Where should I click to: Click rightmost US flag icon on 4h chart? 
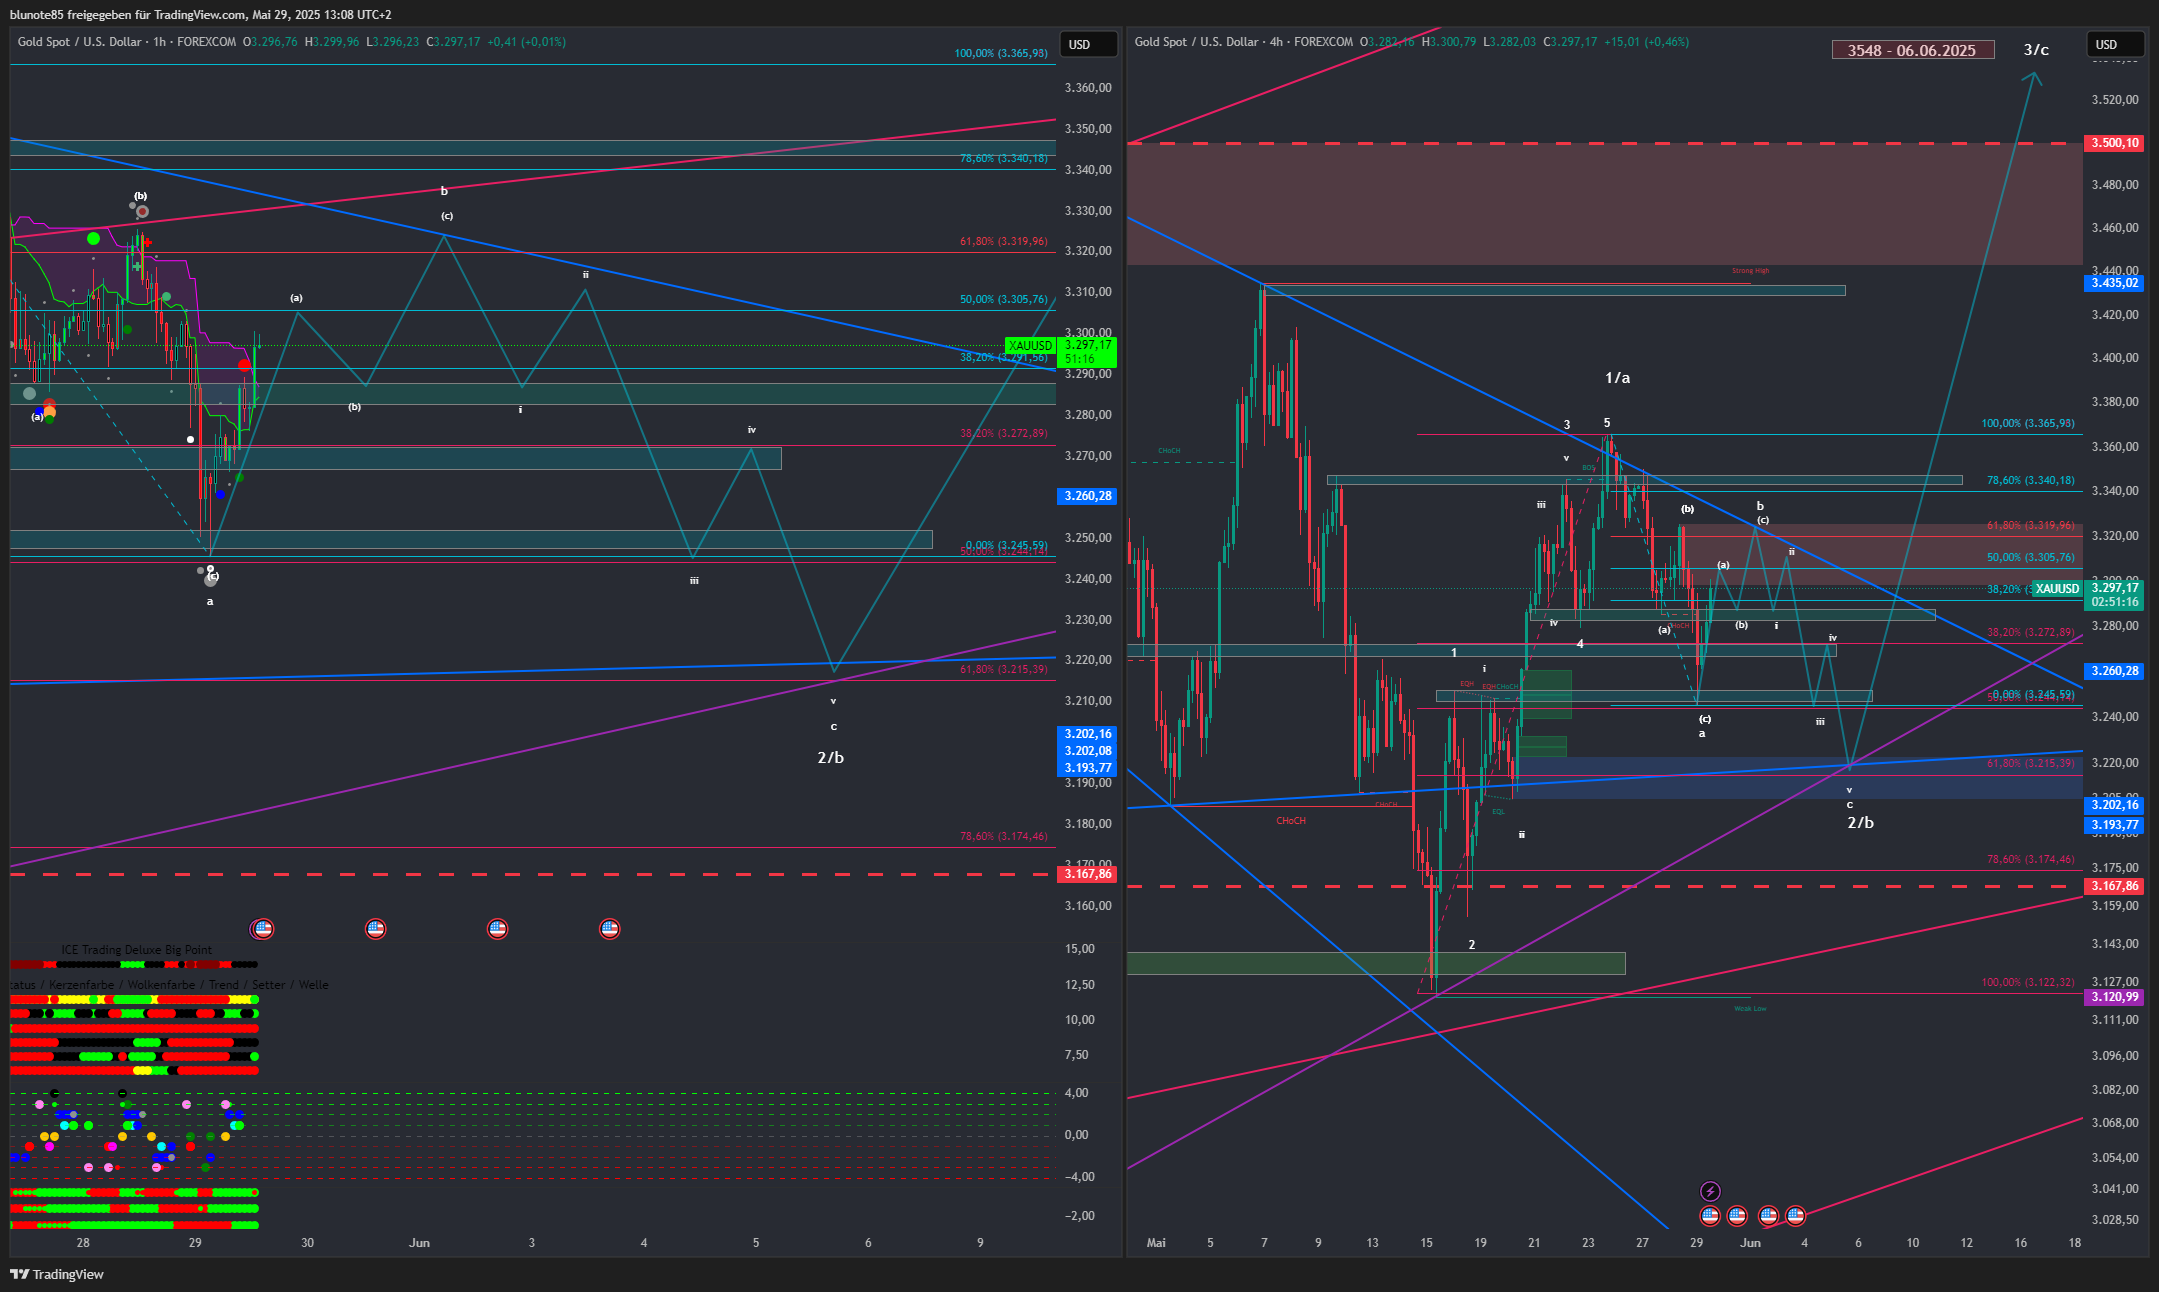coord(1796,1216)
